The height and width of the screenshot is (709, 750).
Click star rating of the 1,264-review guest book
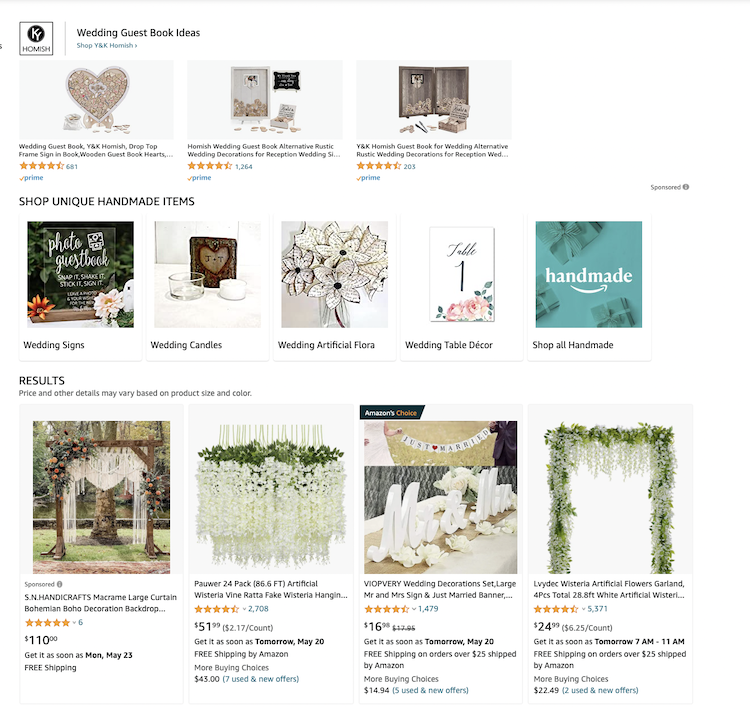click(x=210, y=166)
